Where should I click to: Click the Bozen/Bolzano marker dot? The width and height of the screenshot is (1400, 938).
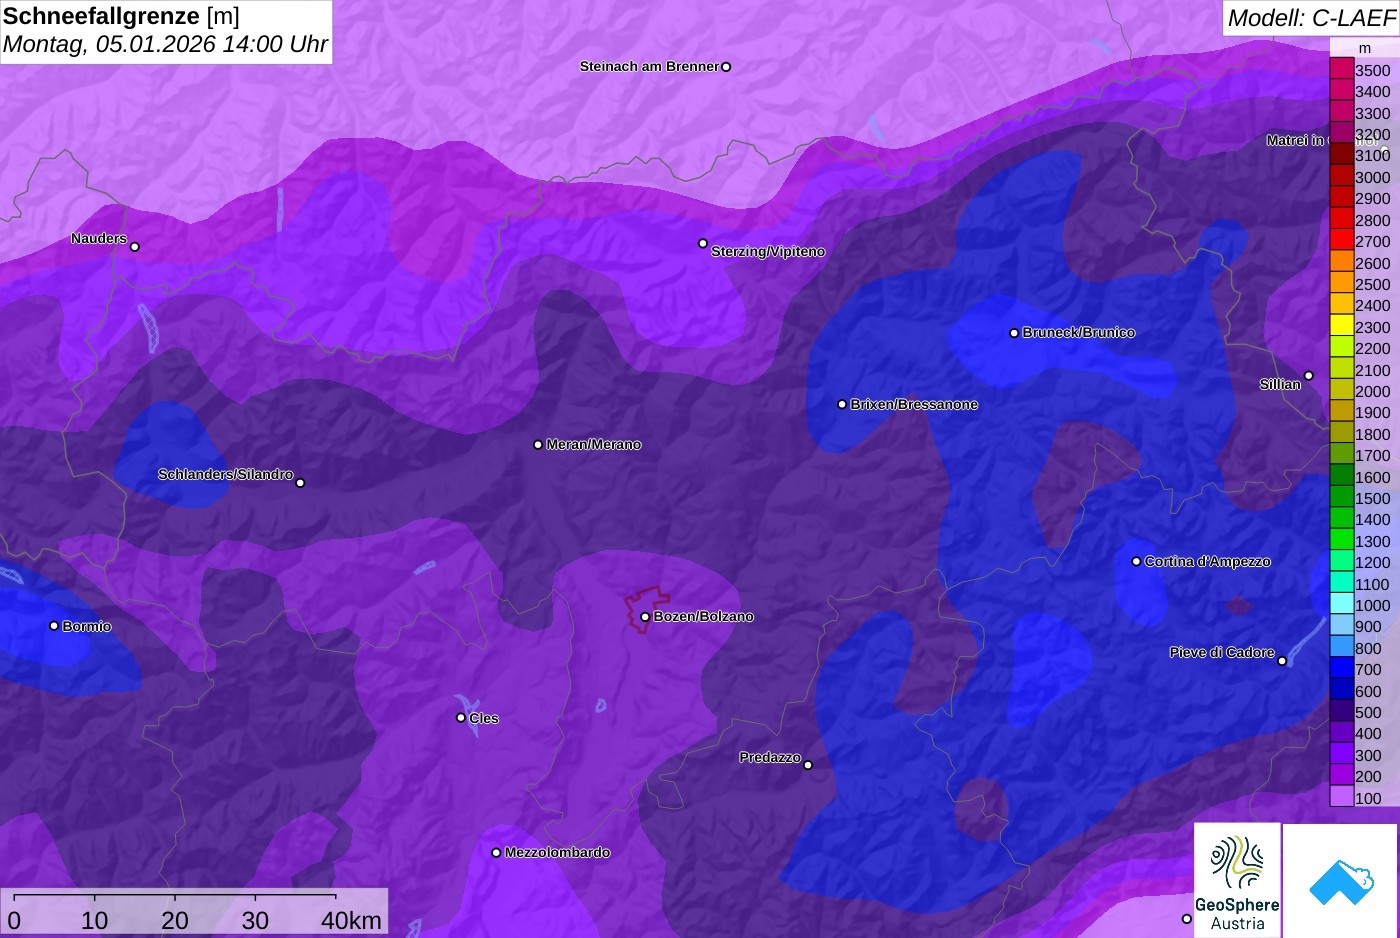[x=645, y=617]
